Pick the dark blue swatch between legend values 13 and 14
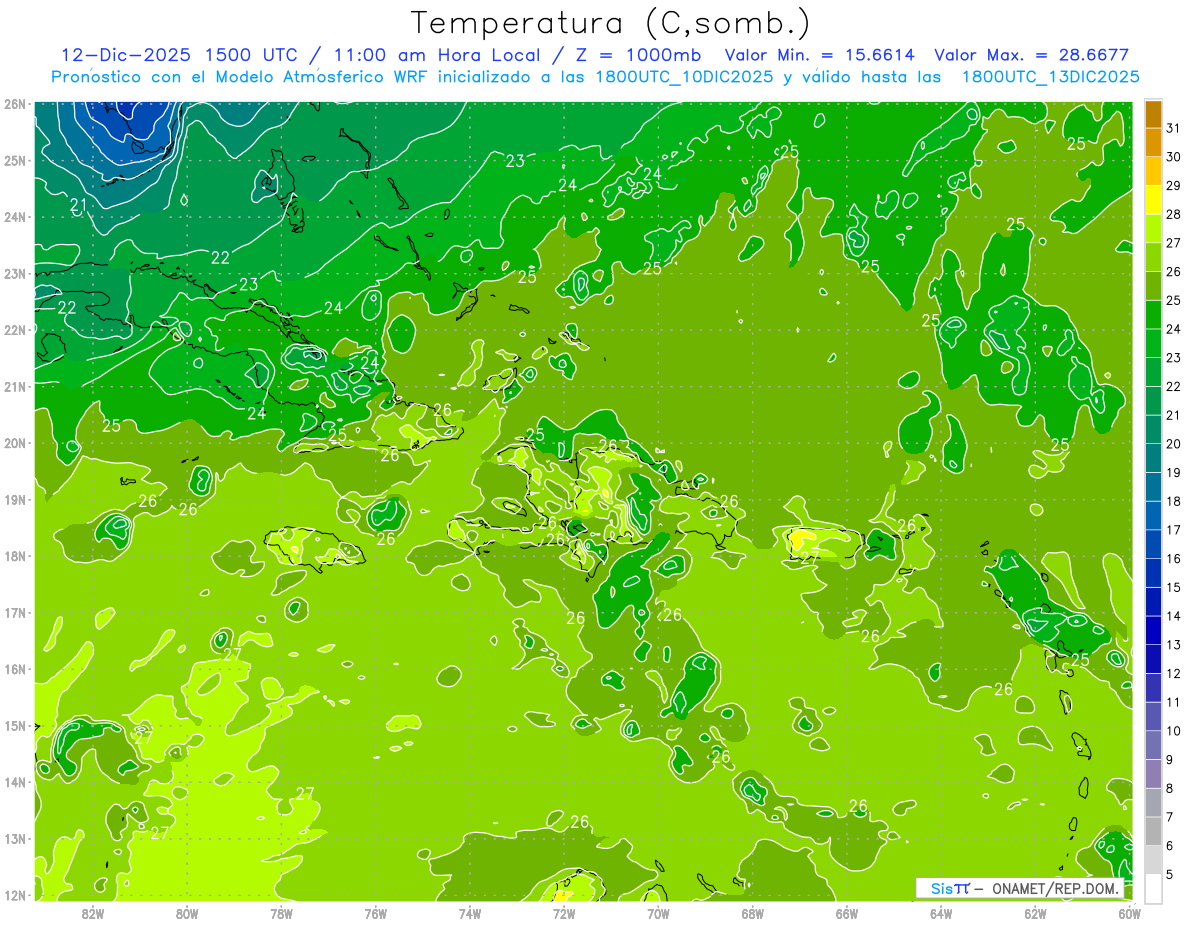This screenshot has height=927, width=1200. click(x=1153, y=631)
